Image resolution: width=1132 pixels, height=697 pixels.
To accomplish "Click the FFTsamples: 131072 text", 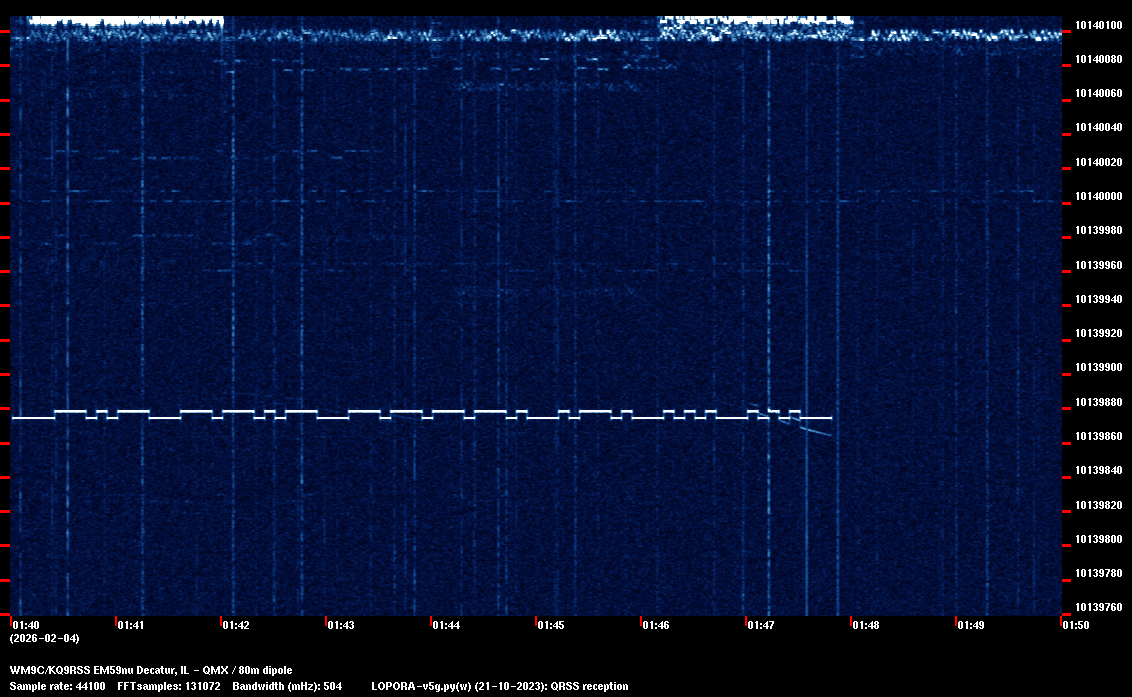I will (x=169, y=687).
